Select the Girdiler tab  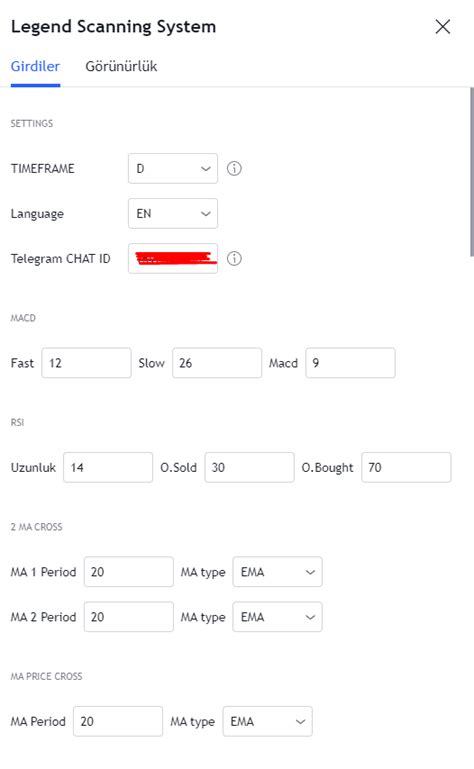click(35, 66)
